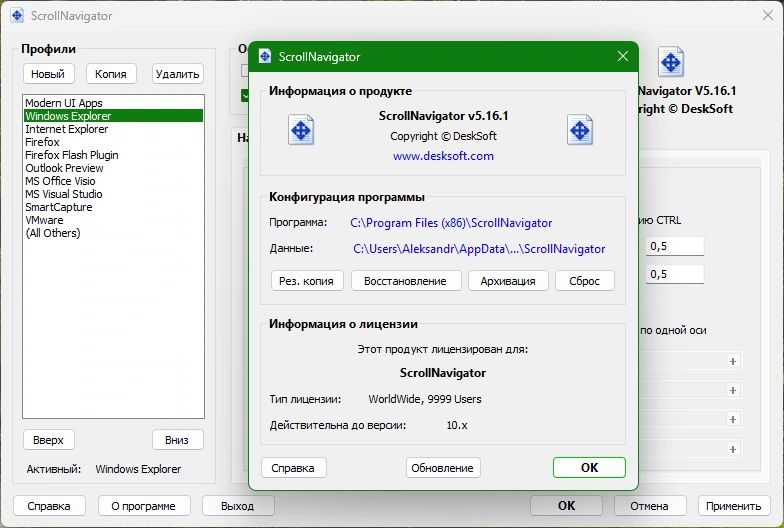Click the ScrollNavigator logo left of the product name
This screenshot has height=528, width=784.
[x=301, y=130]
